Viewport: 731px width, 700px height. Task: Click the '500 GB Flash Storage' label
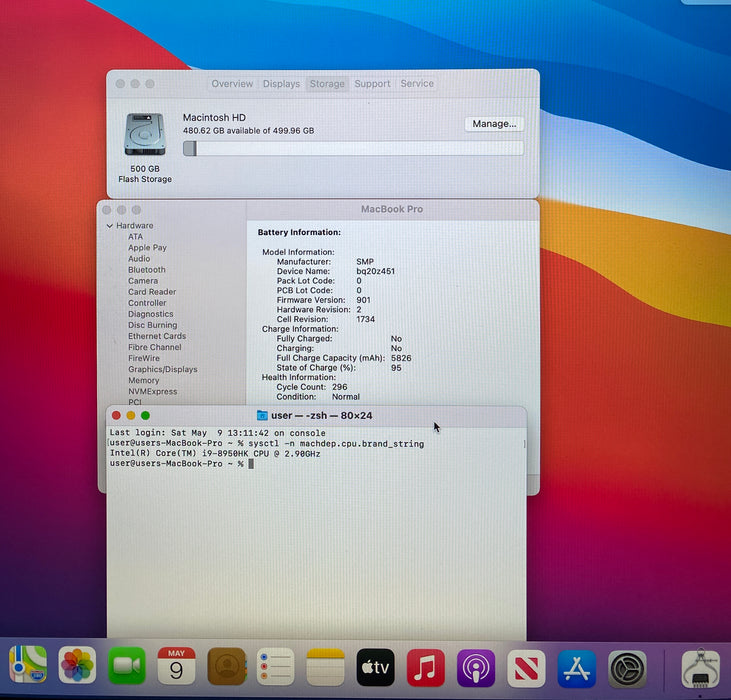point(145,174)
